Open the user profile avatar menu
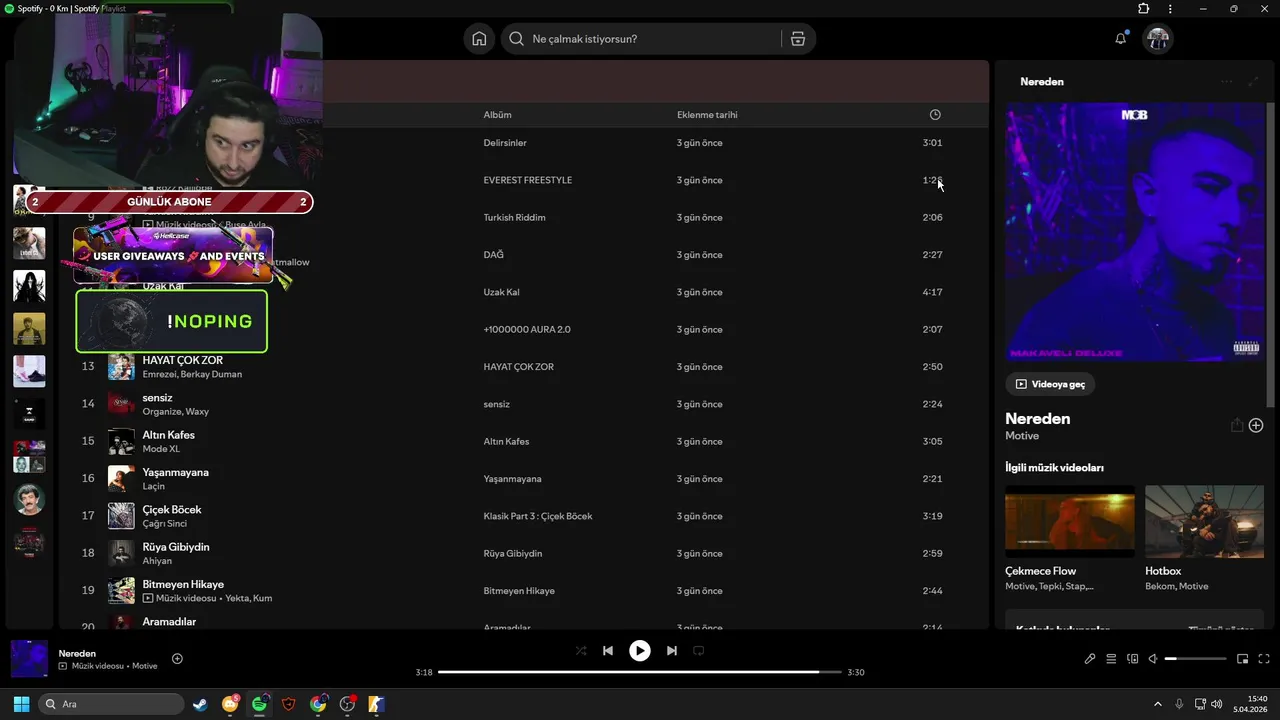 1157,39
